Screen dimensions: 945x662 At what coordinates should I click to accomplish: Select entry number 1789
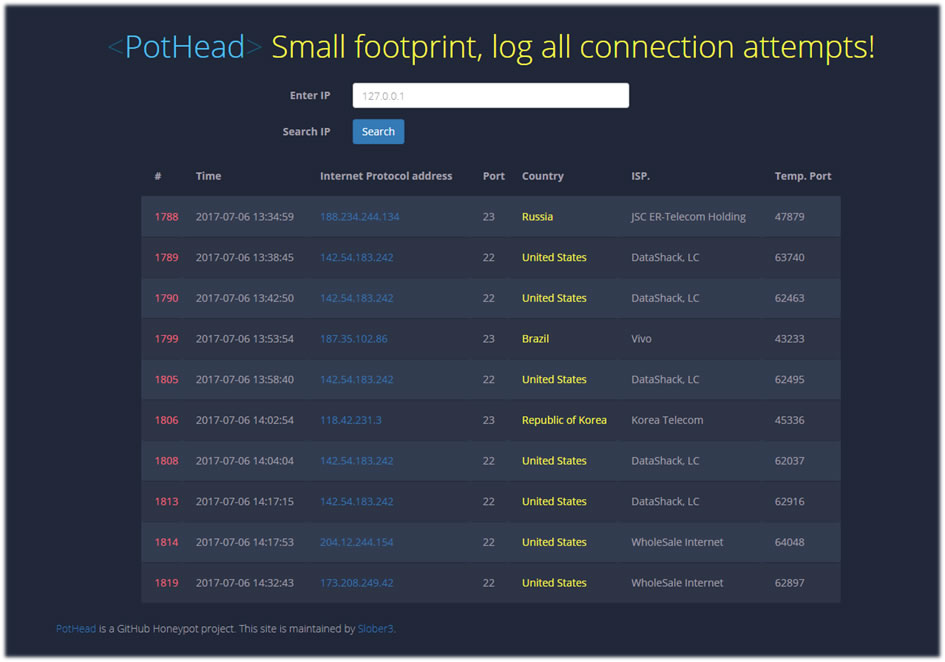click(166, 257)
